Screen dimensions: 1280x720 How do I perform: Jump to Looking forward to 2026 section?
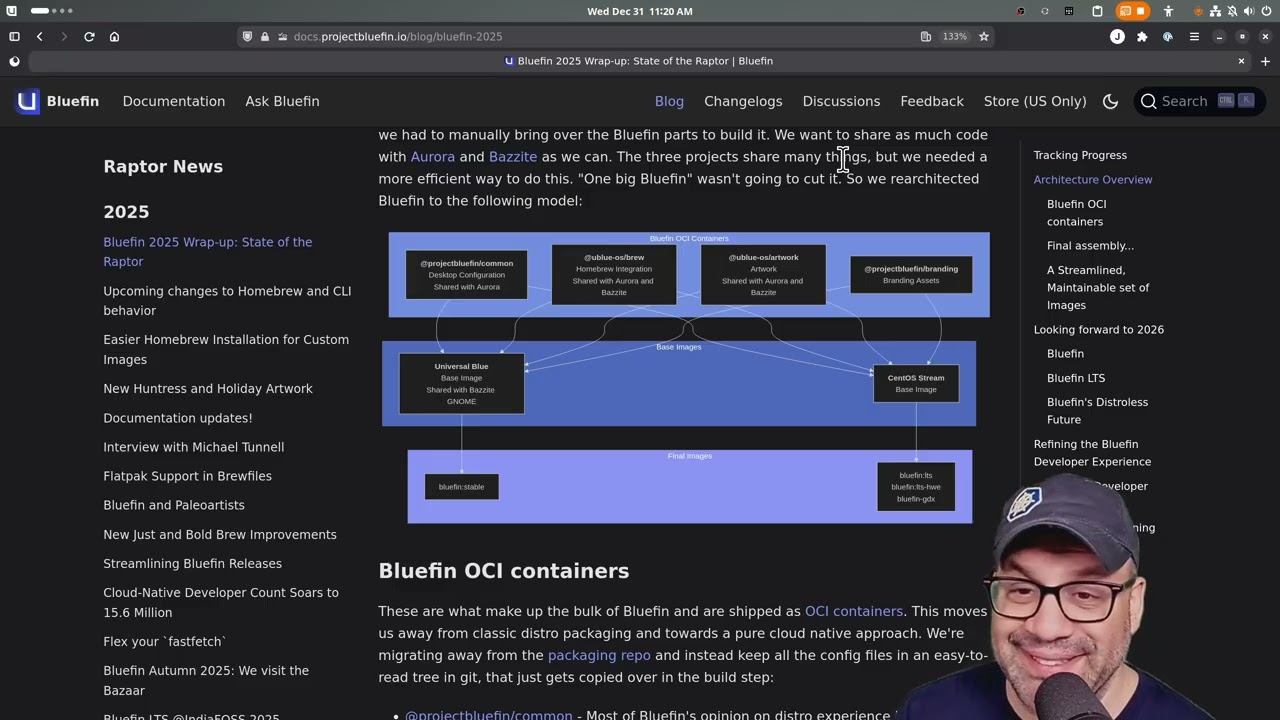point(1098,330)
